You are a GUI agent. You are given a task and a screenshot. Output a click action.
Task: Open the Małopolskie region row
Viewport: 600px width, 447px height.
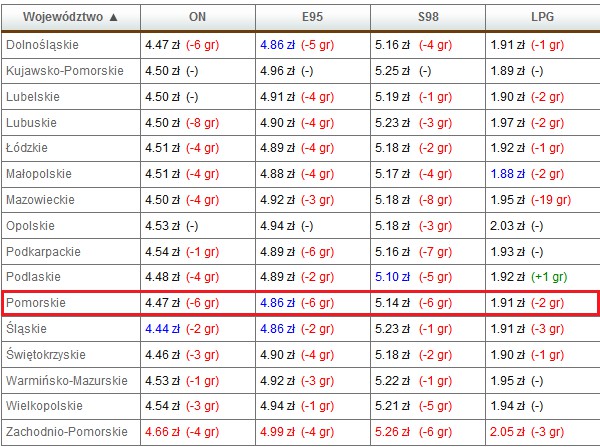pos(37,174)
